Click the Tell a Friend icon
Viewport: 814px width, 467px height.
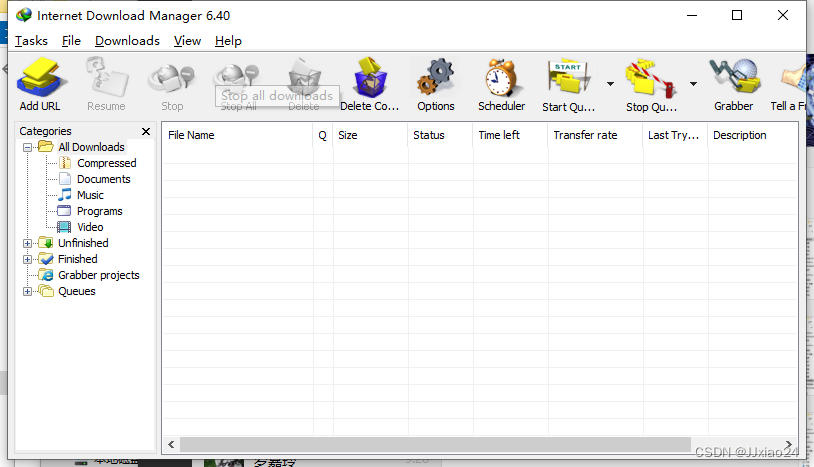pyautogui.click(x=793, y=78)
